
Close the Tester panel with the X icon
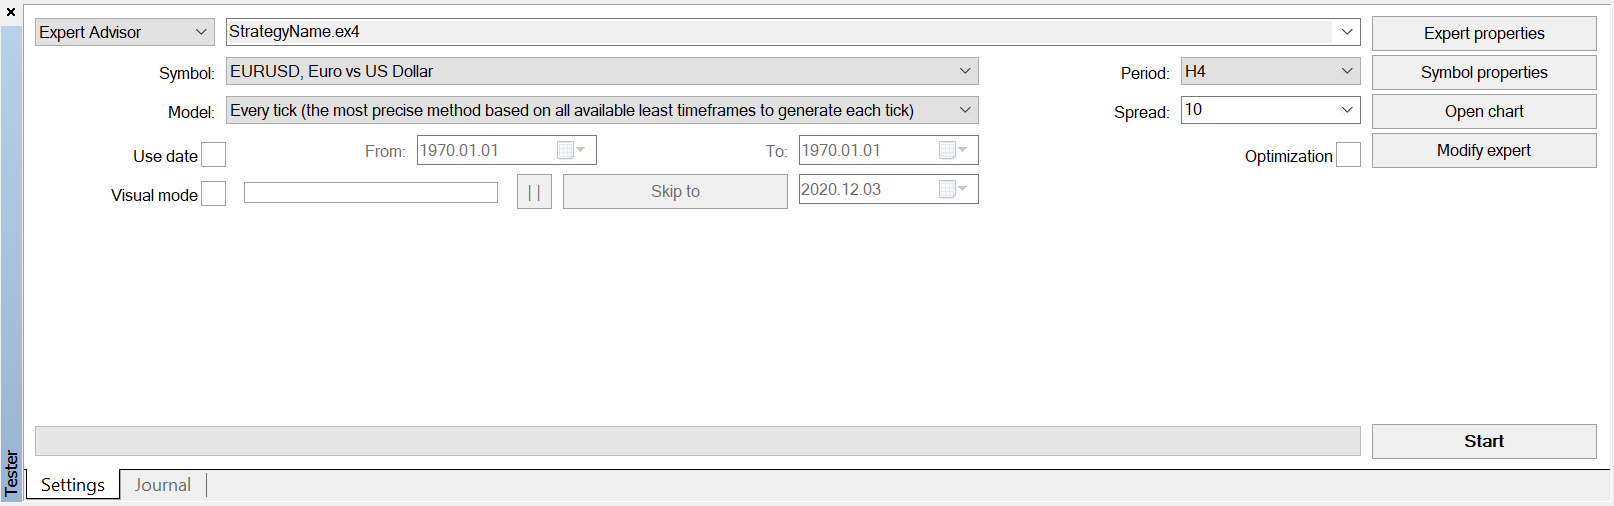pos(11,12)
